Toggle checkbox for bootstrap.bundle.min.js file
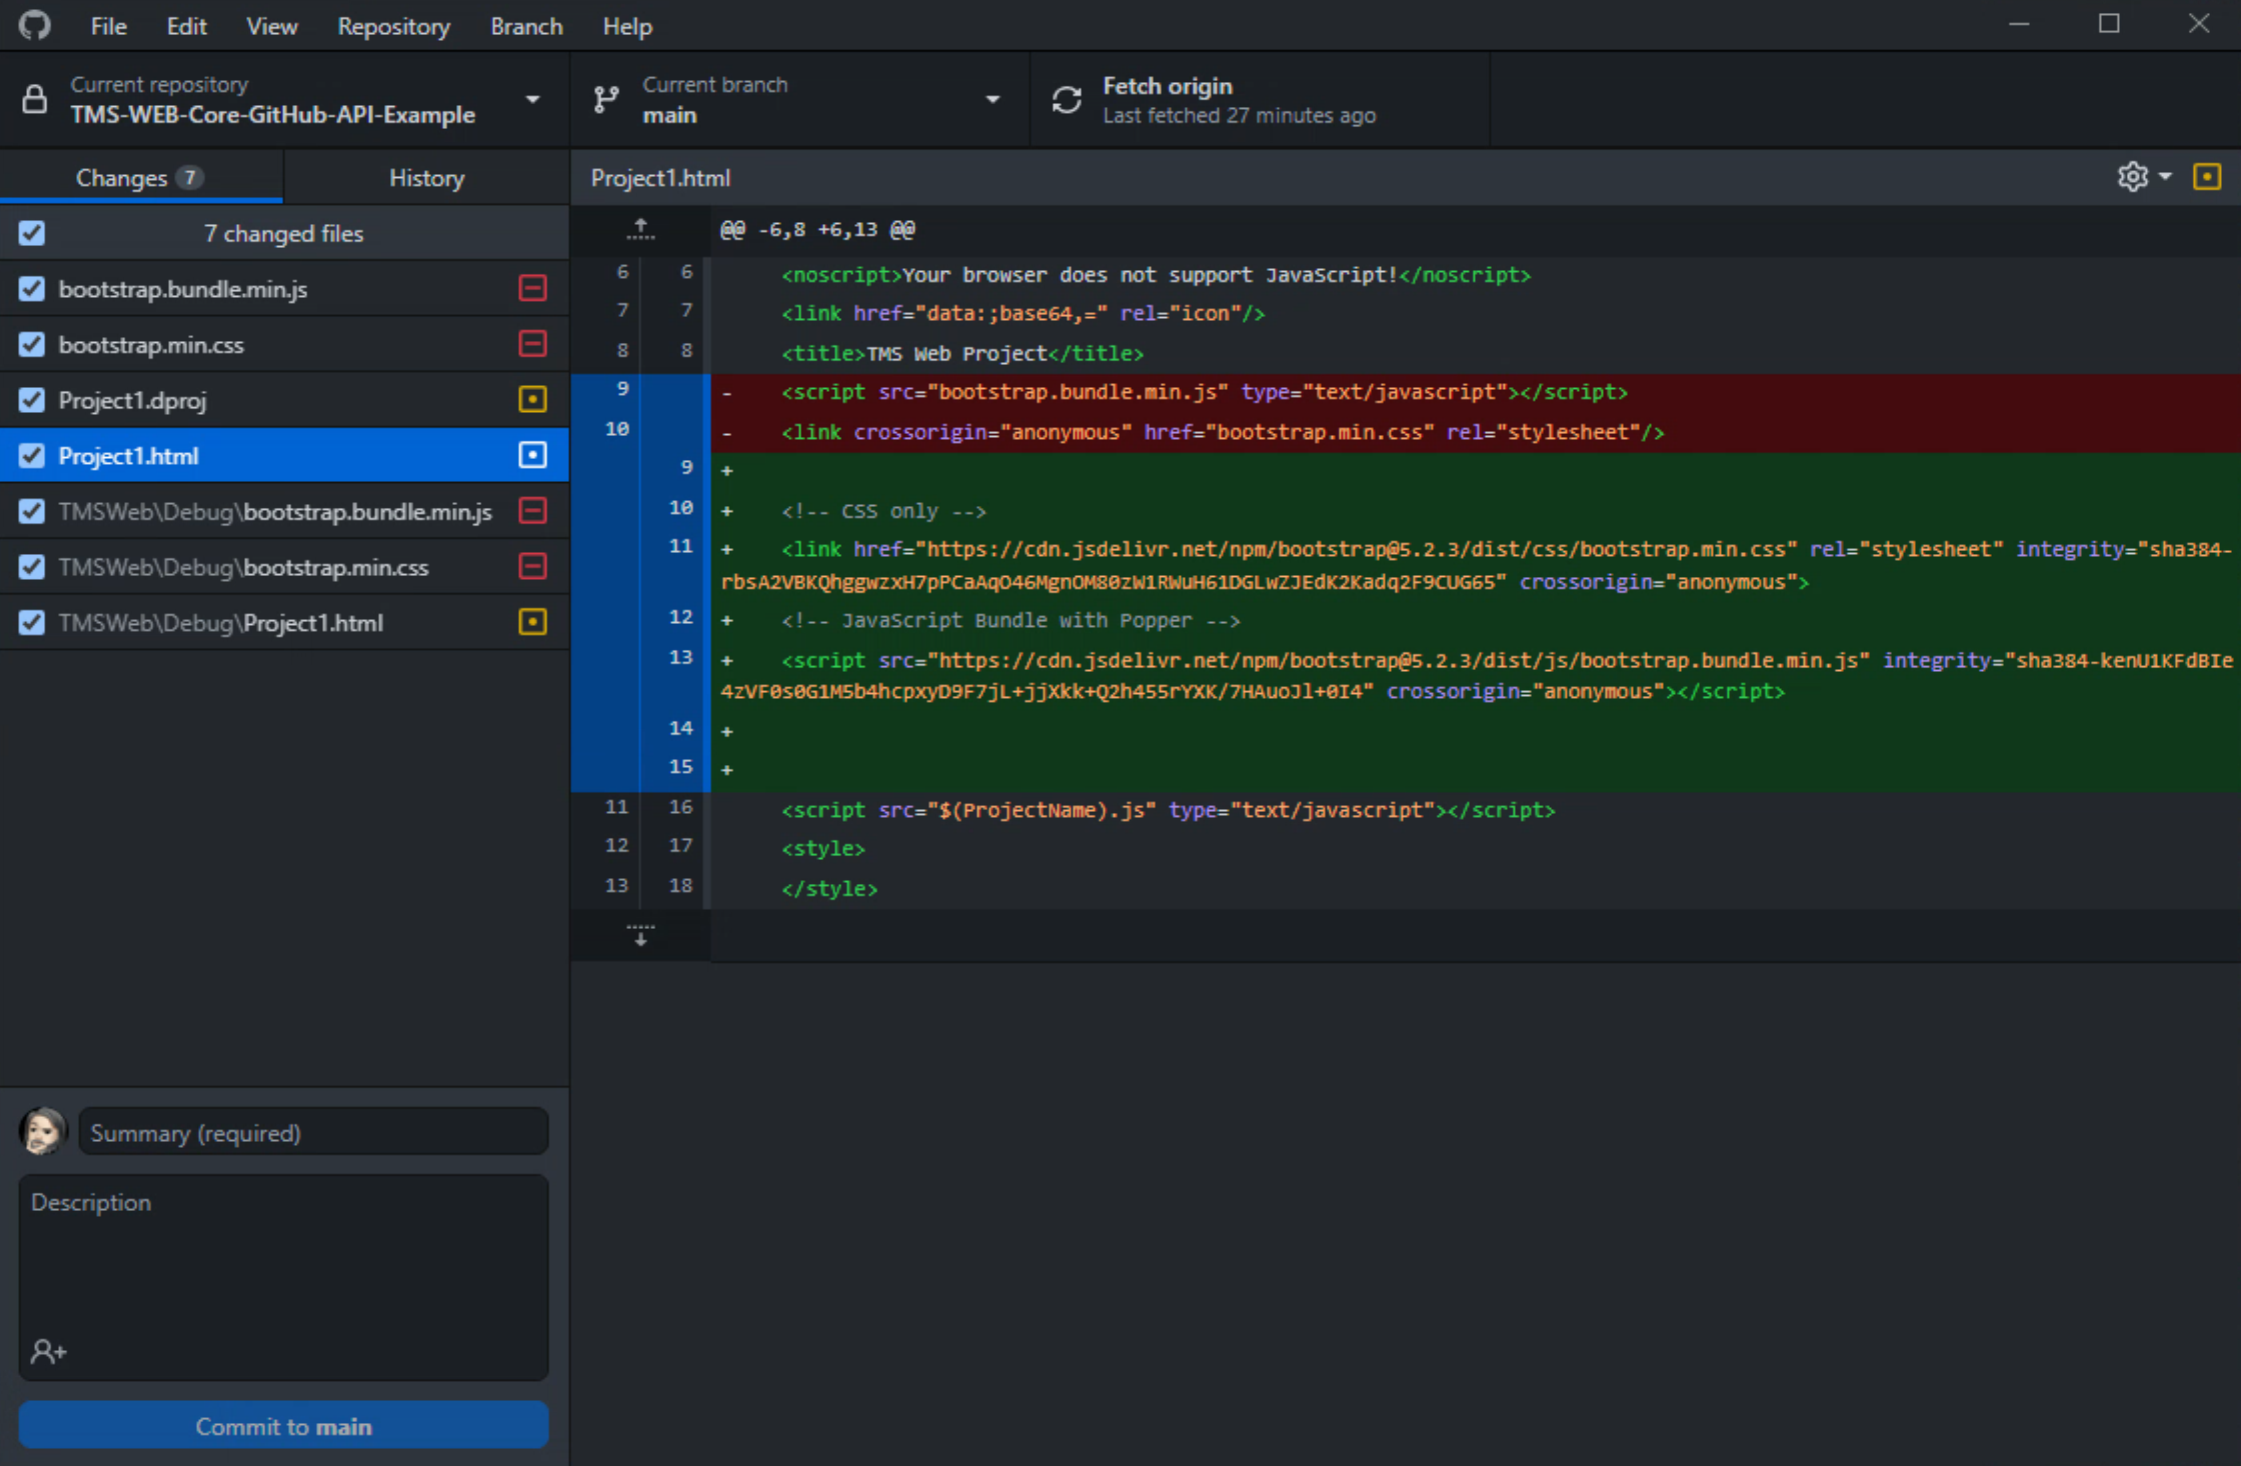 click(x=29, y=290)
